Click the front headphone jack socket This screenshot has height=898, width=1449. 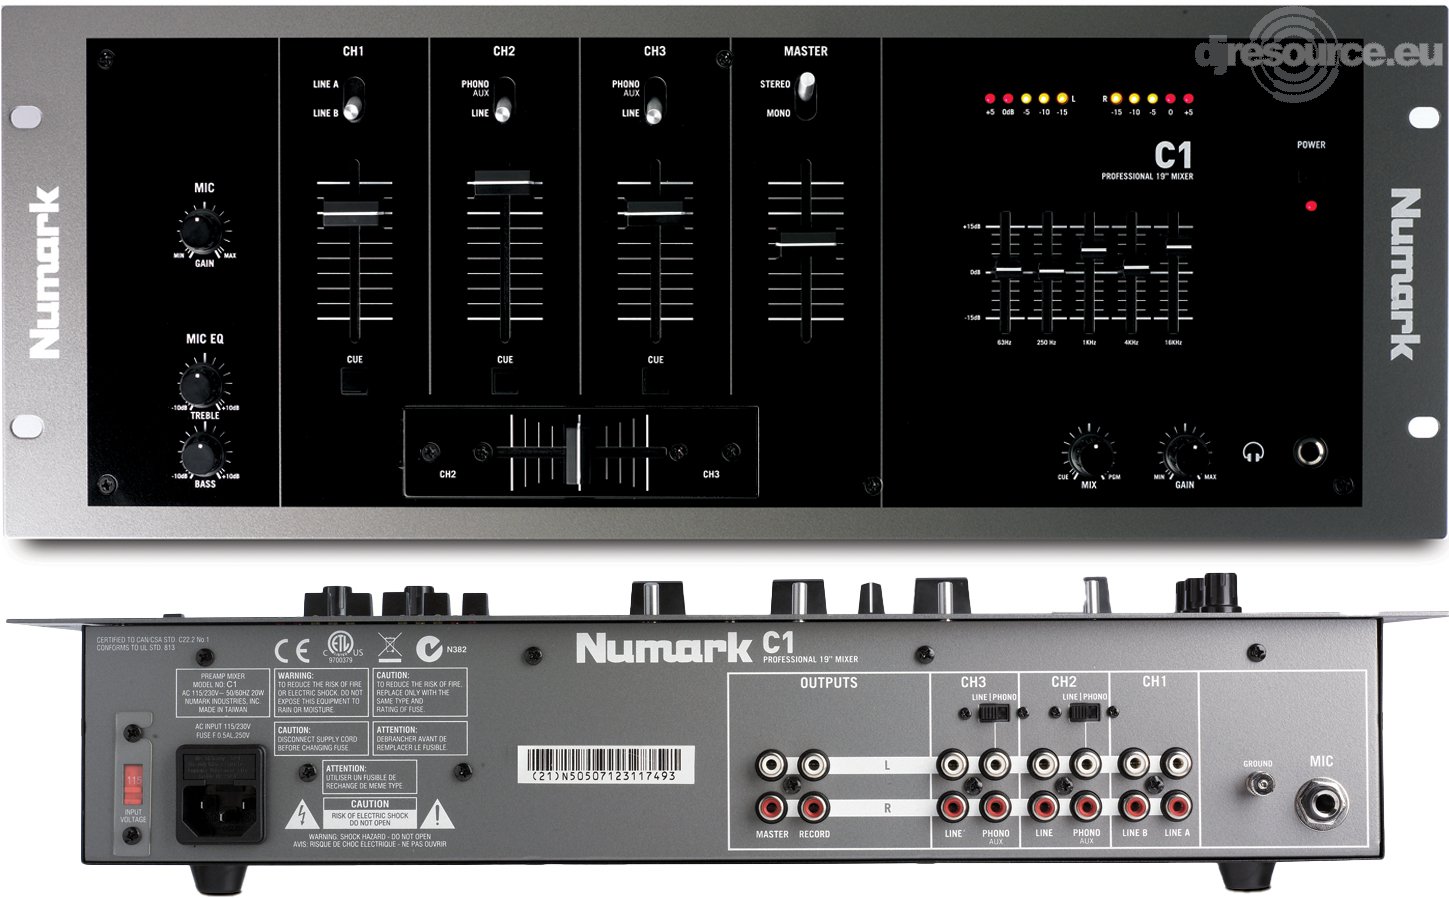(x=1311, y=452)
